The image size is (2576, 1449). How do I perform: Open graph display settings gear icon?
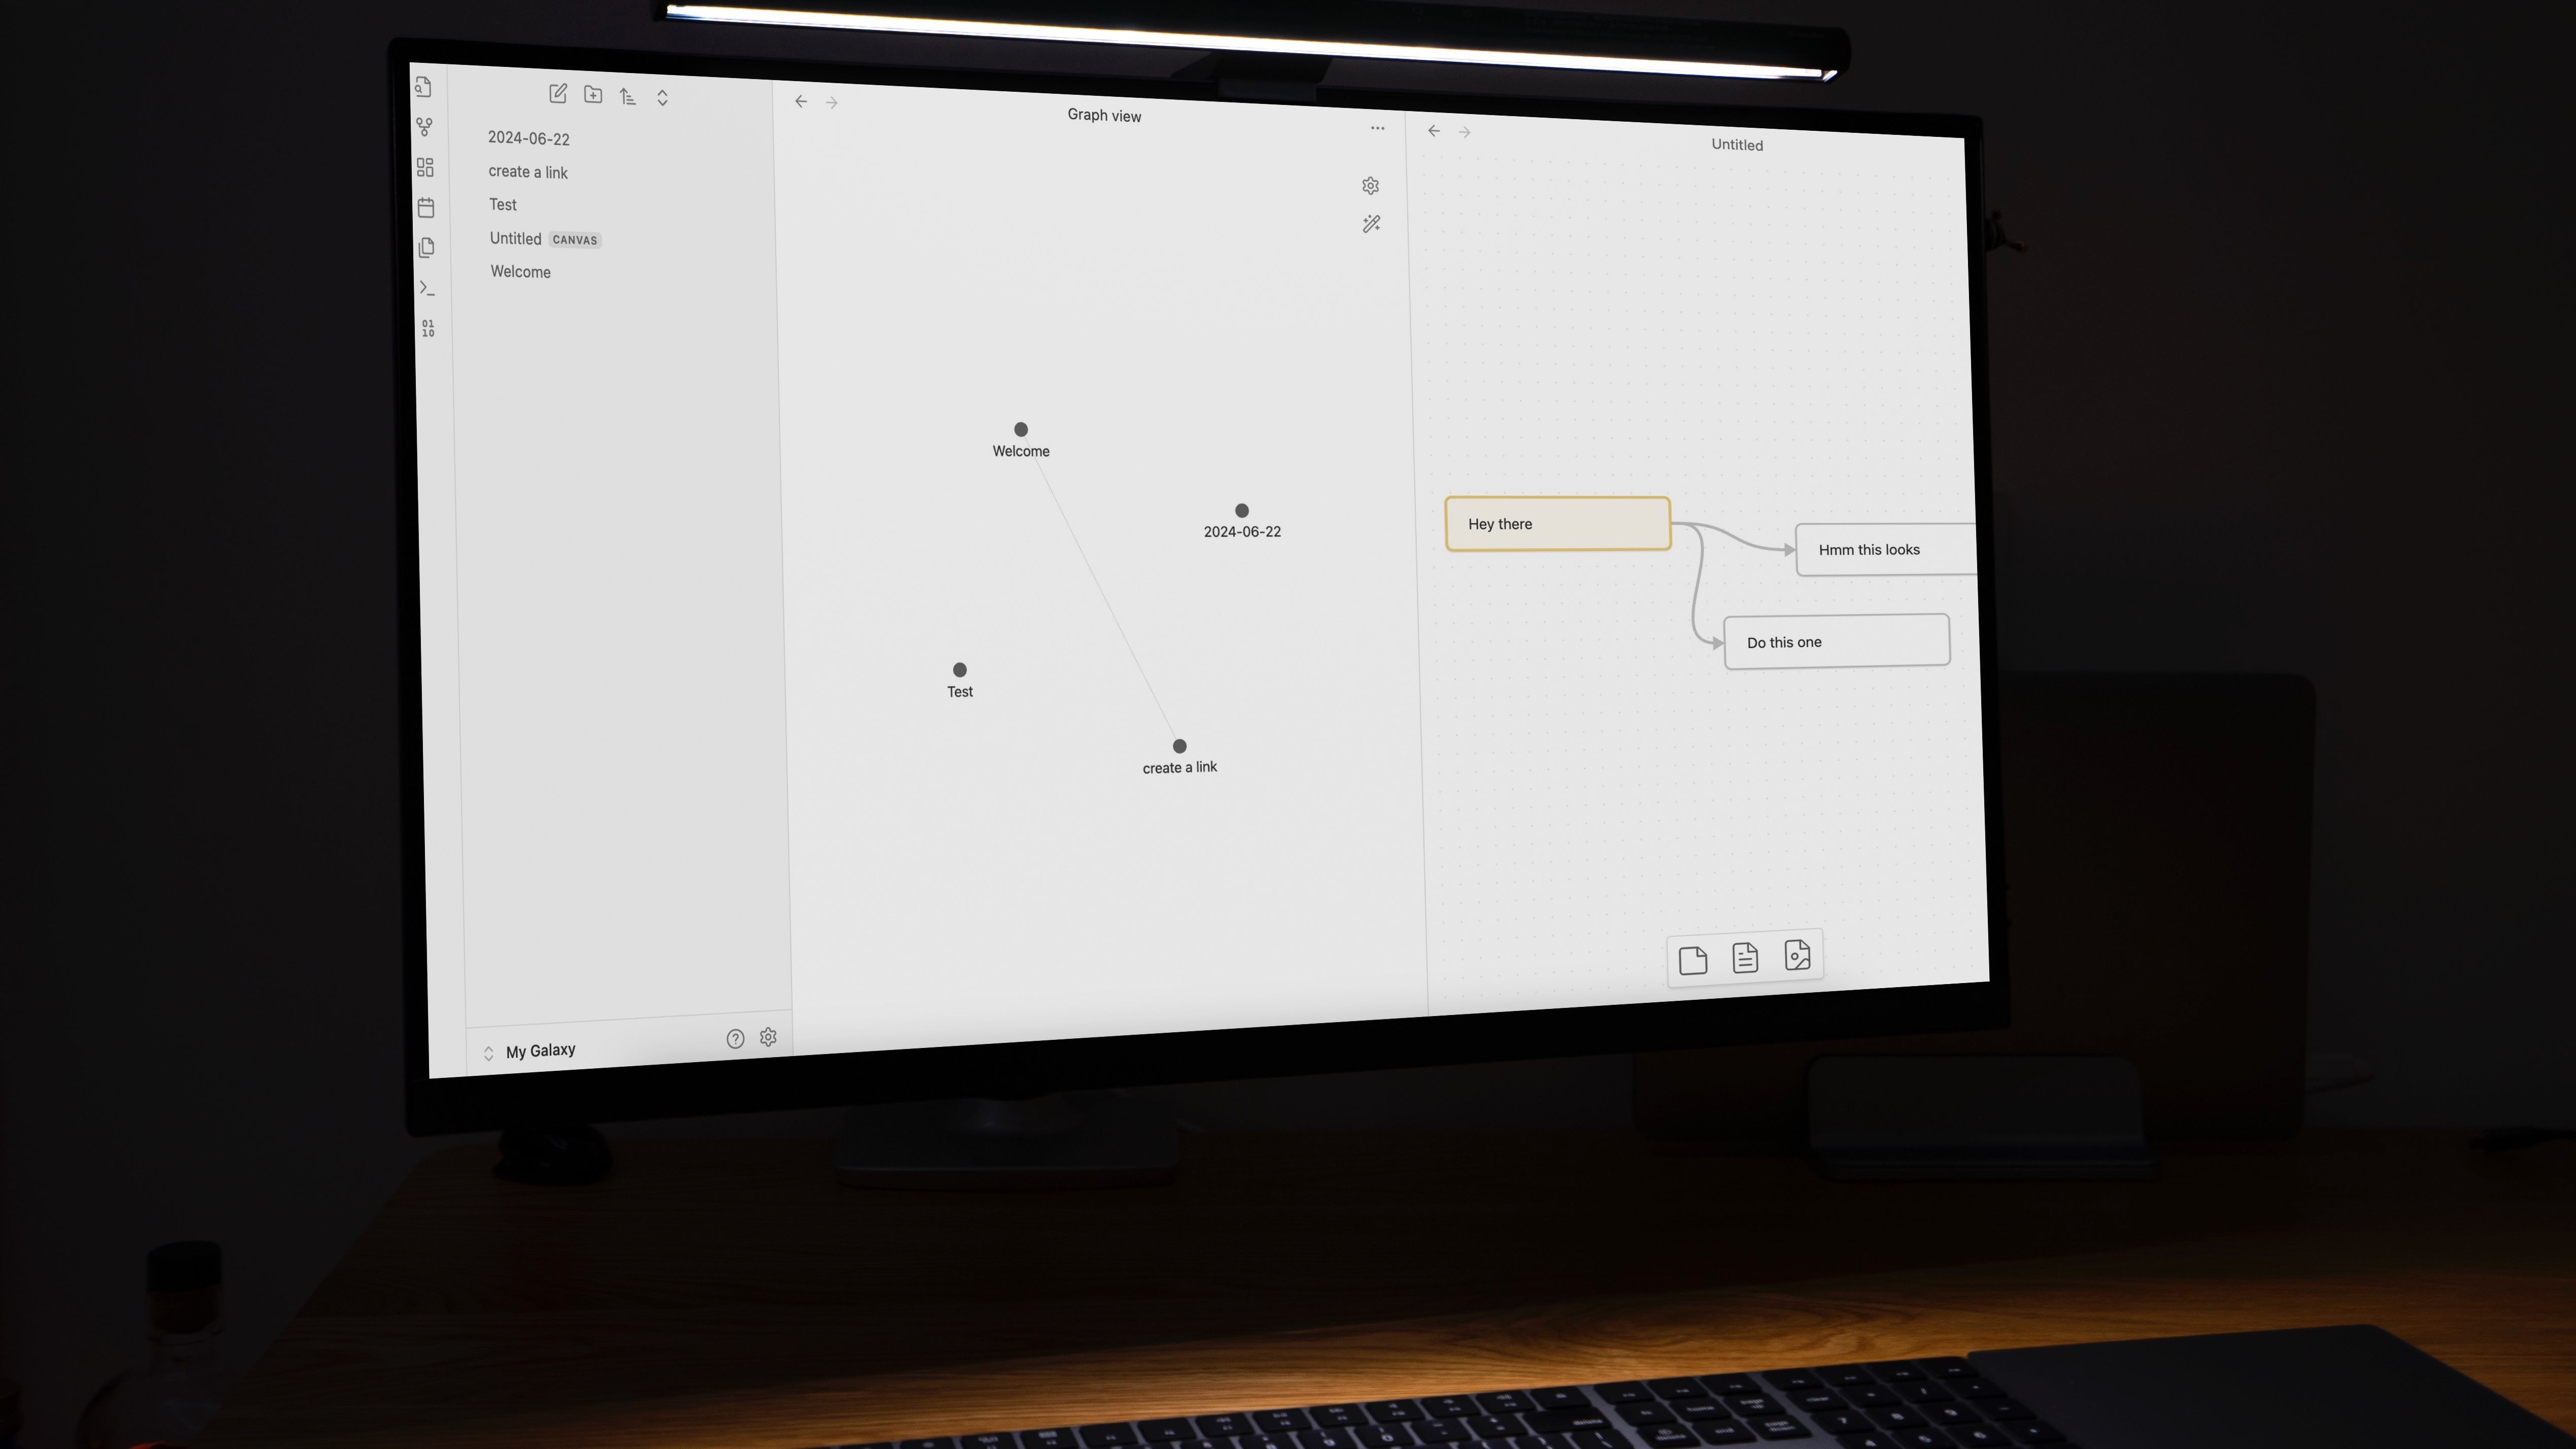tap(1371, 186)
